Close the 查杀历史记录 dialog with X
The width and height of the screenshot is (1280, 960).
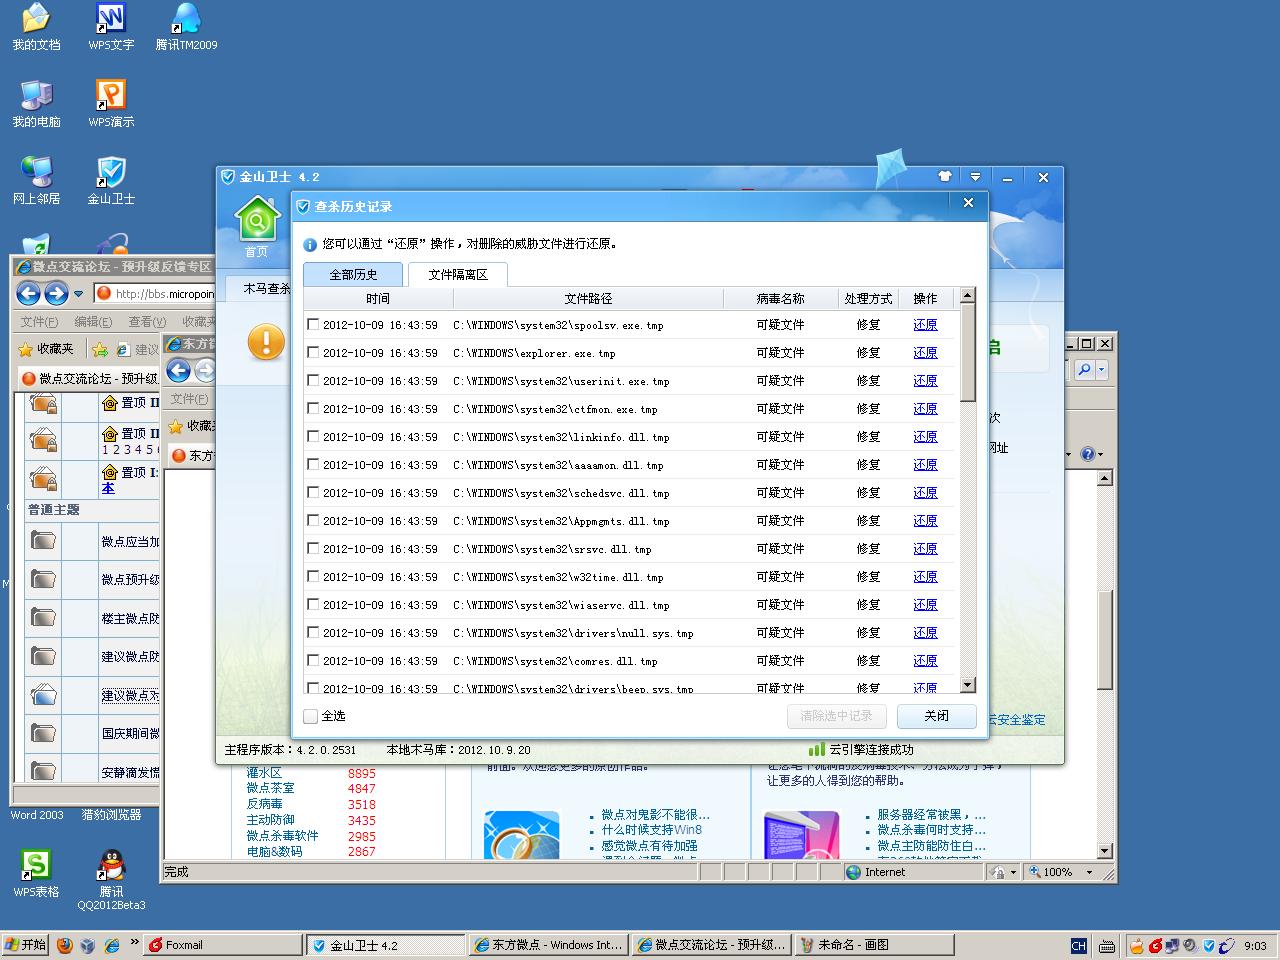(968, 203)
